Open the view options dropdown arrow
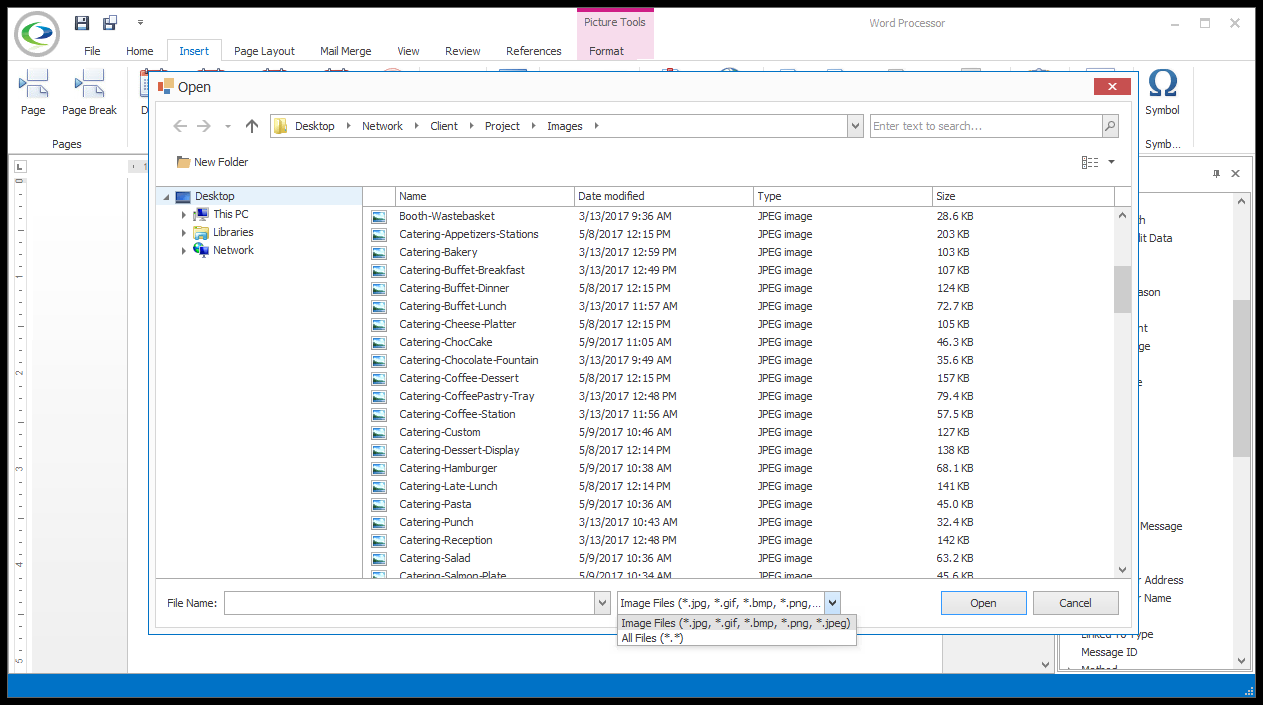 pyautogui.click(x=1111, y=162)
